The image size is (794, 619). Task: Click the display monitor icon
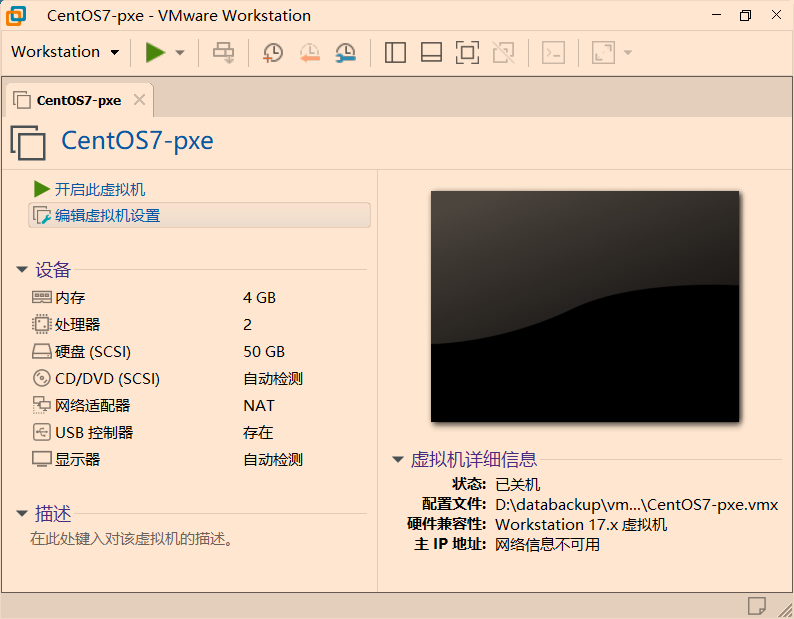click(42, 459)
